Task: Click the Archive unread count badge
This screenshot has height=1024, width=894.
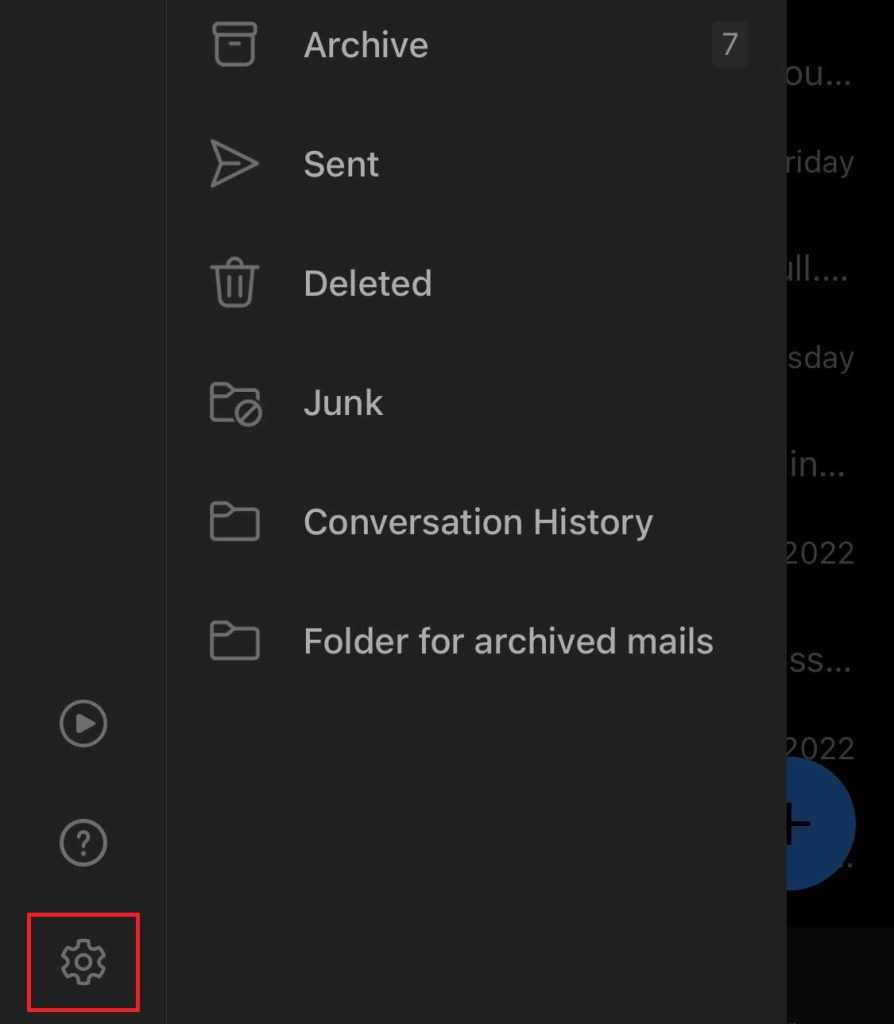Action: pos(730,44)
